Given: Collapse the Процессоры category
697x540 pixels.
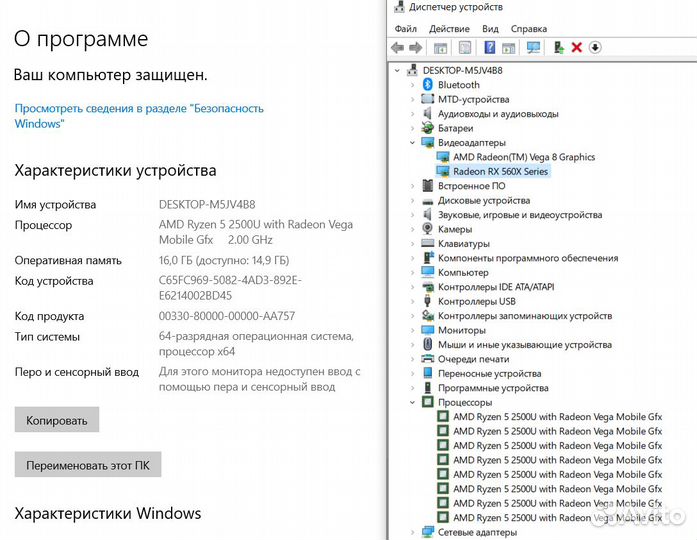Looking at the screenshot, I should click(412, 402).
